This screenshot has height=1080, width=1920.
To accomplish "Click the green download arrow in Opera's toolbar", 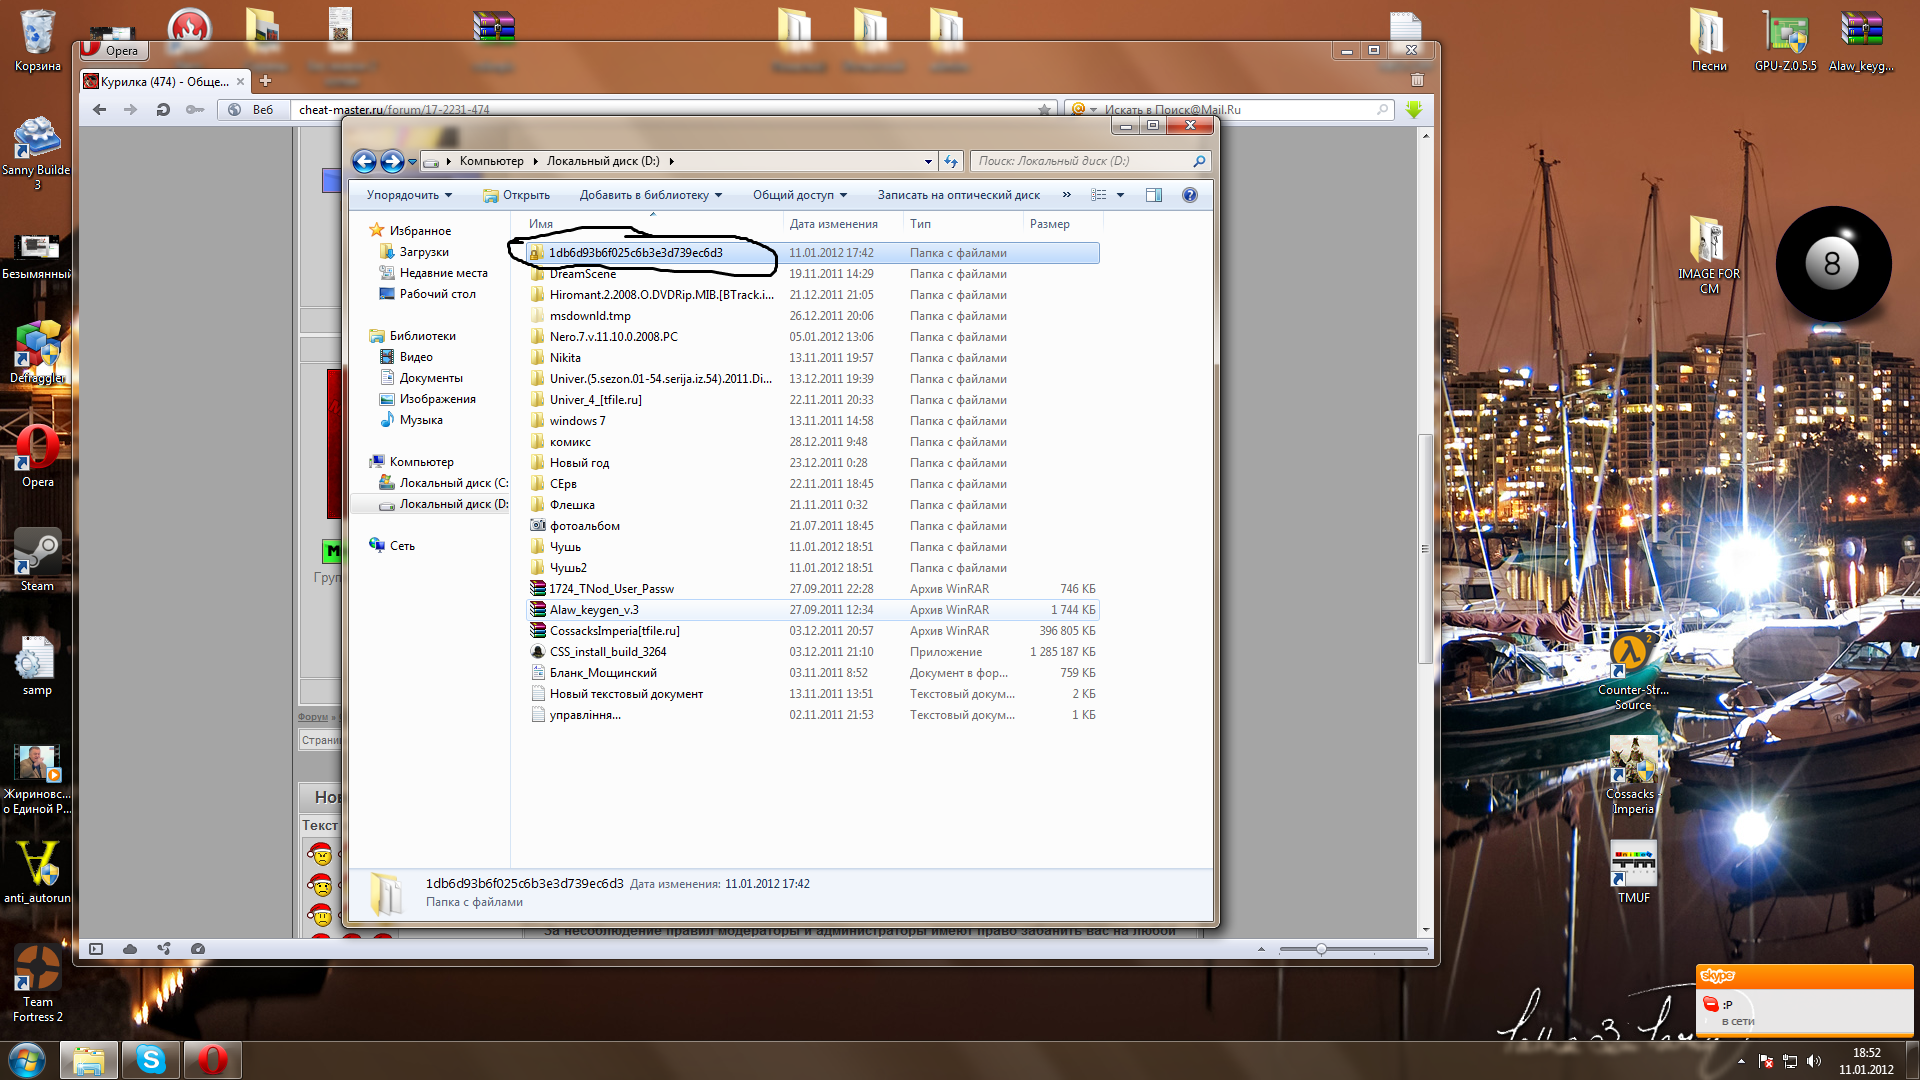I will [x=1413, y=110].
